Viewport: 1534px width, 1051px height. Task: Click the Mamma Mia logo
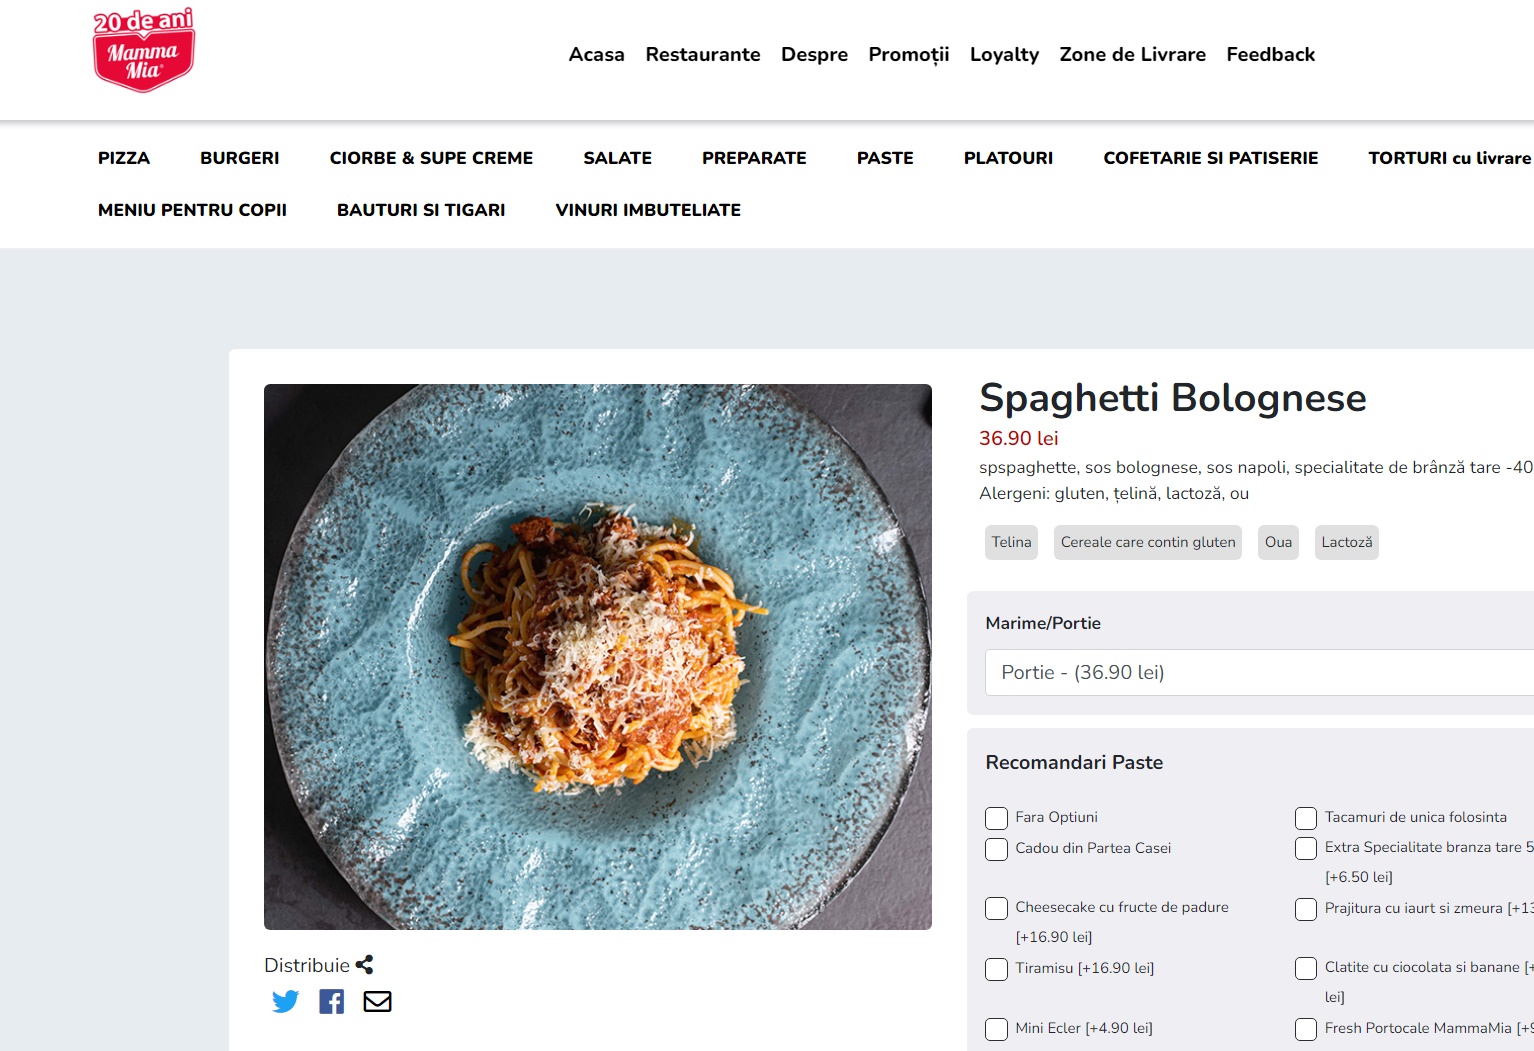click(144, 51)
